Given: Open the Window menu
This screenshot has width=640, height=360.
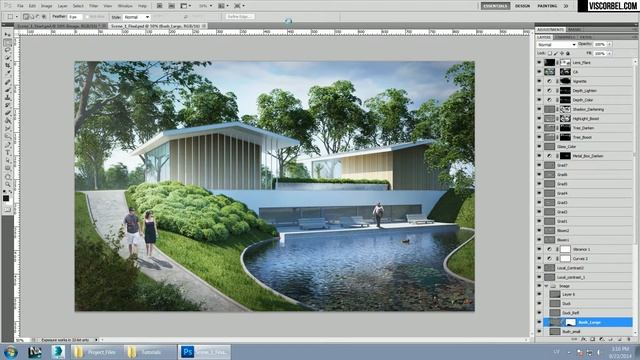Looking at the screenshot, I should pyautogui.click(x=125, y=6).
